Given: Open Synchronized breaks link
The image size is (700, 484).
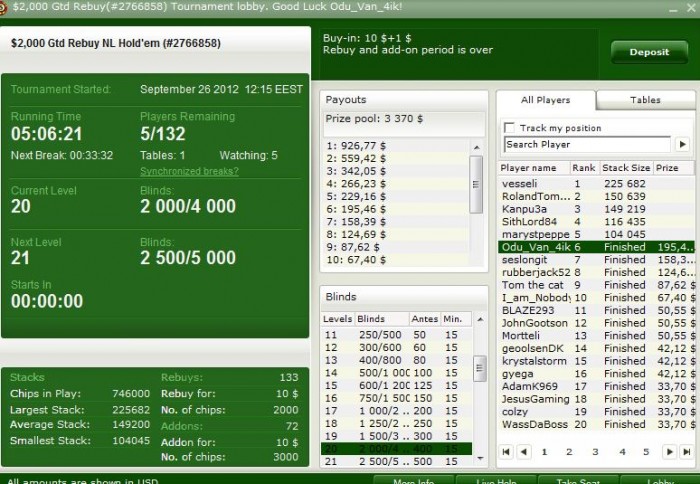Looking at the screenshot, I should 189,171.
